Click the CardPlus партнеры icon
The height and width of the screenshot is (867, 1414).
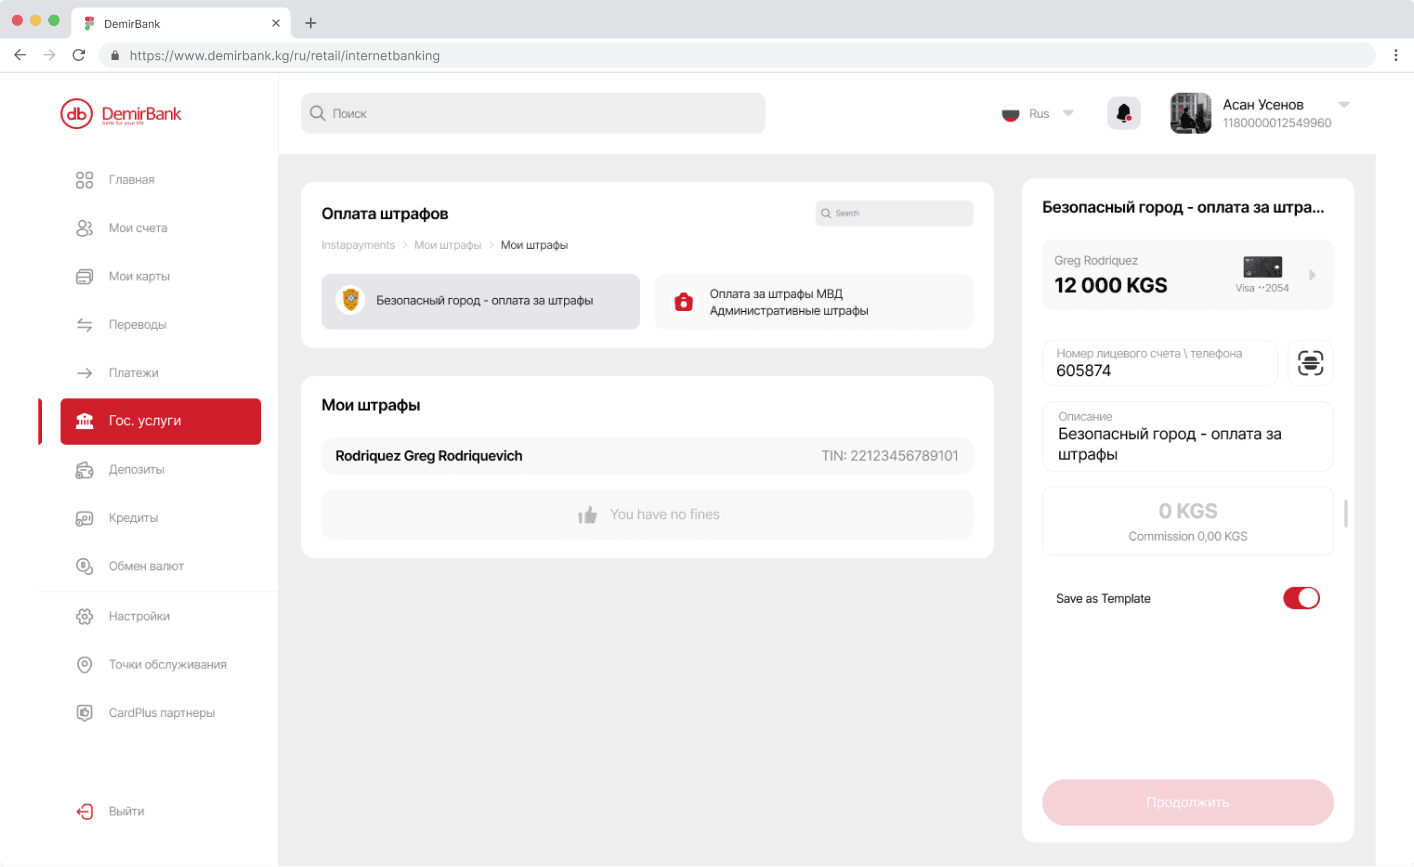(x=85, y=713)
